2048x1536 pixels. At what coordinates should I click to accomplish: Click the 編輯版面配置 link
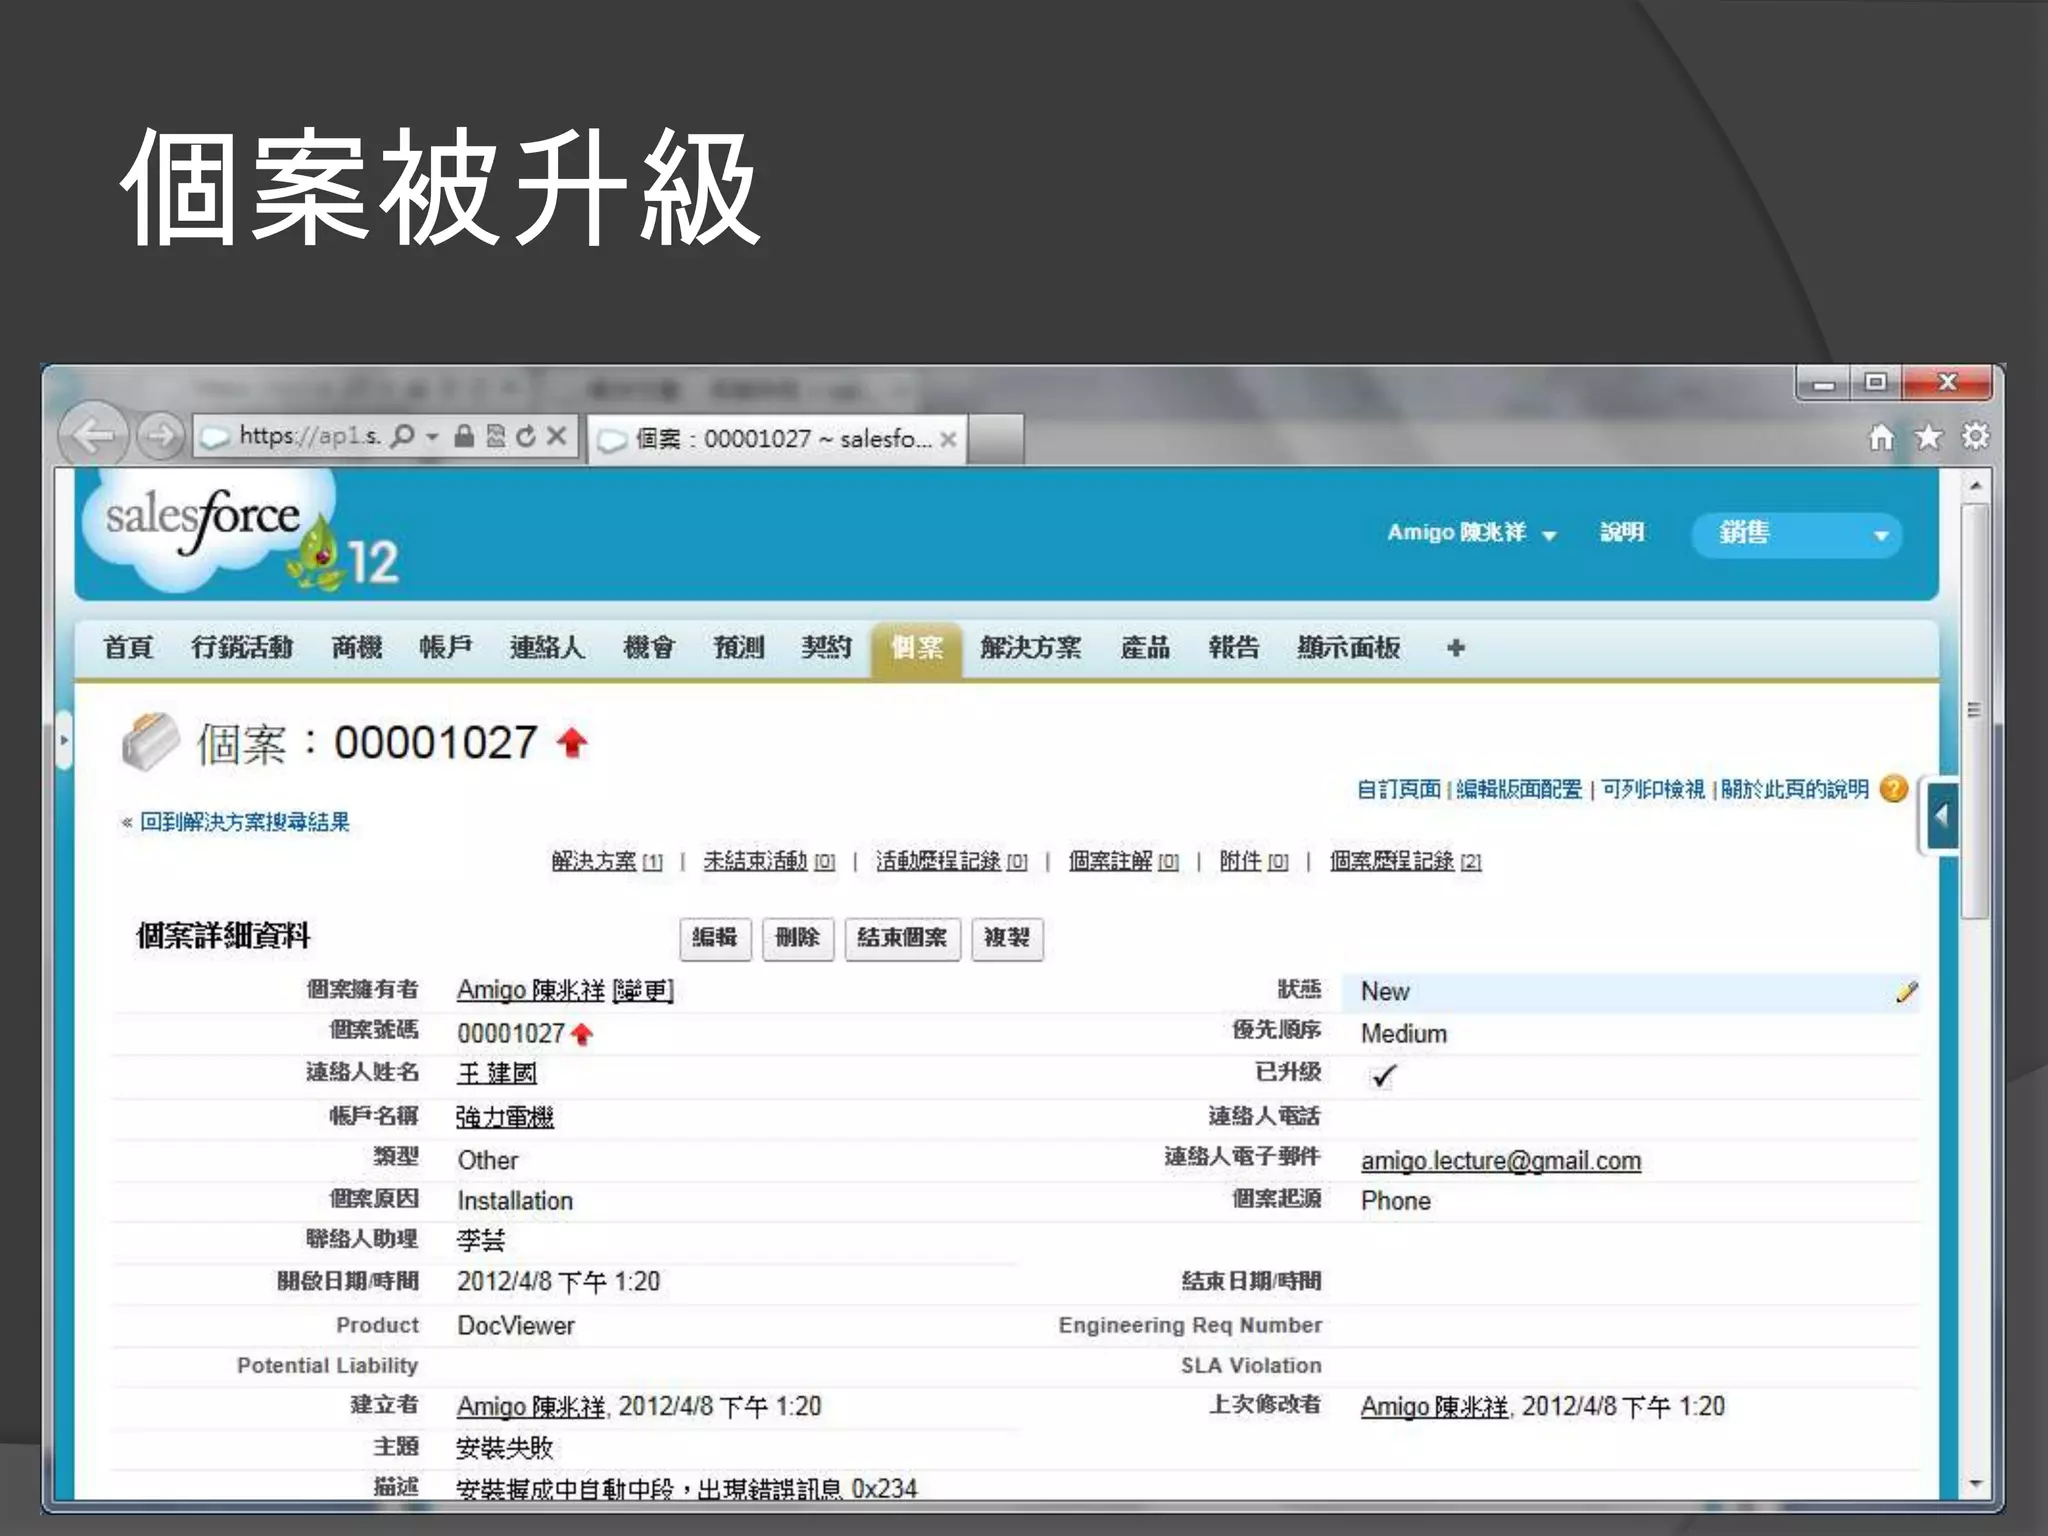[x=1519, y=790]
